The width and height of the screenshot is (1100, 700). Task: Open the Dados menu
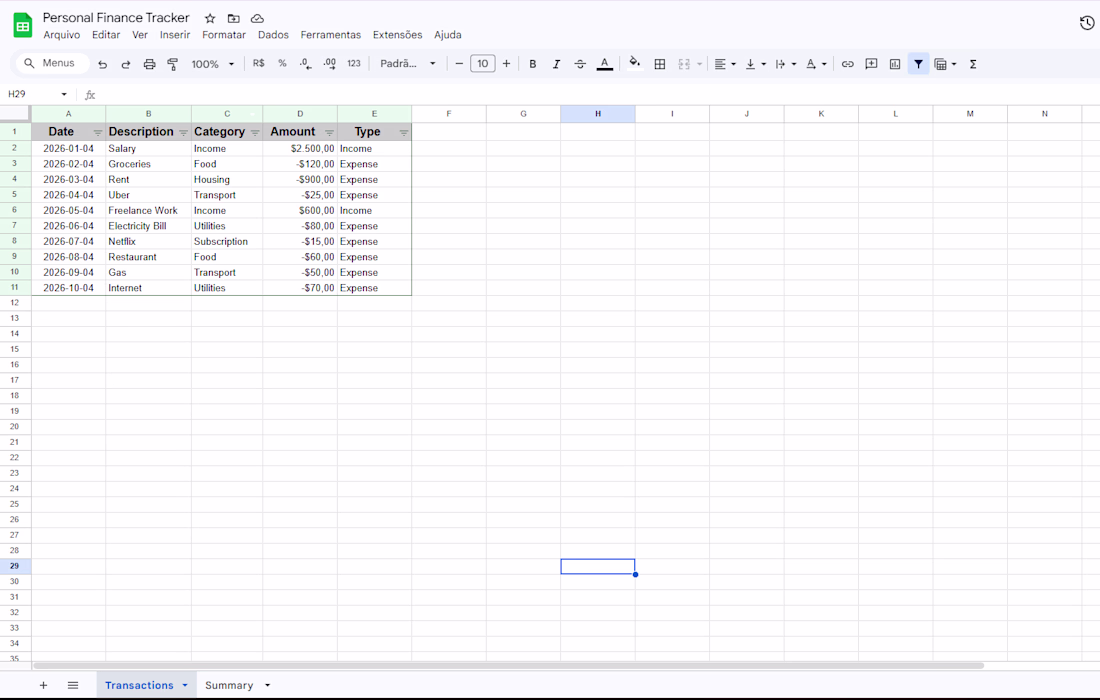point(273,34)
